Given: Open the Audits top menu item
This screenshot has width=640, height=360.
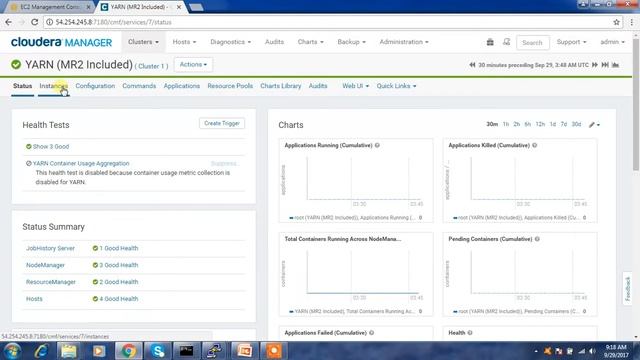Looking at the screenshot, I should pos(274,42).
